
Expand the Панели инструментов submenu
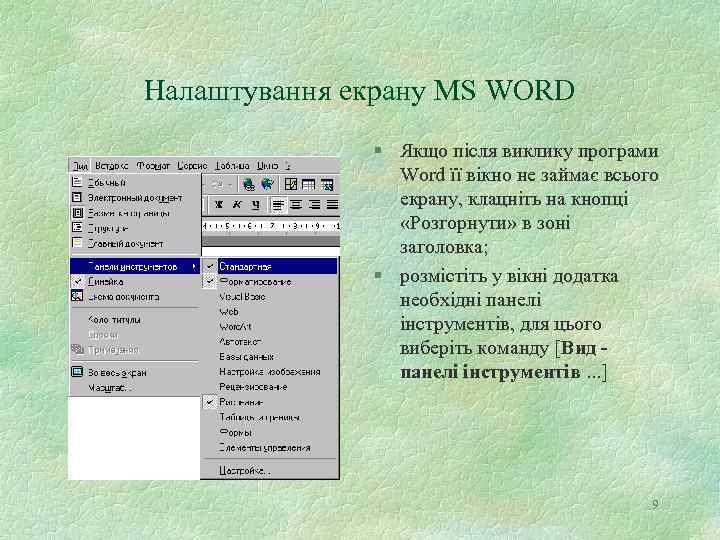coord(135,266)
